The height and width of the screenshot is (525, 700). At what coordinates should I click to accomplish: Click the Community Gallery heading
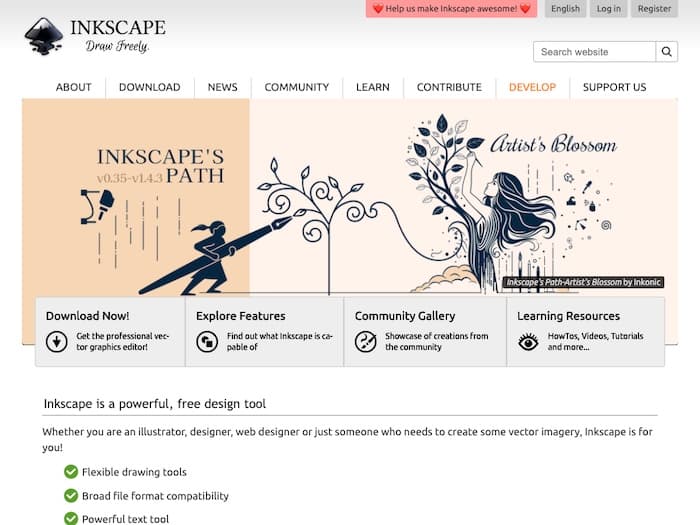click(x=405, y=316)
